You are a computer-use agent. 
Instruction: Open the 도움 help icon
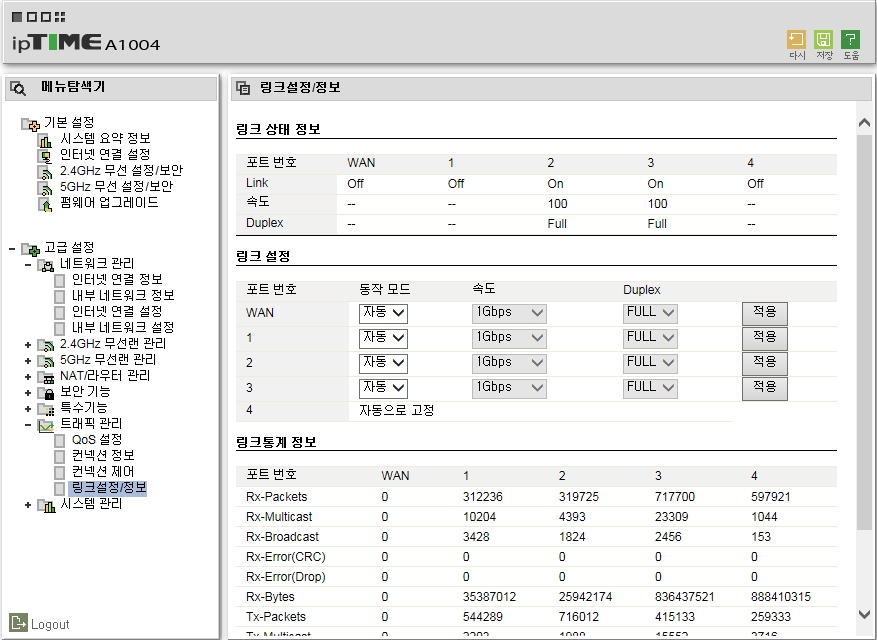(850, 40)
